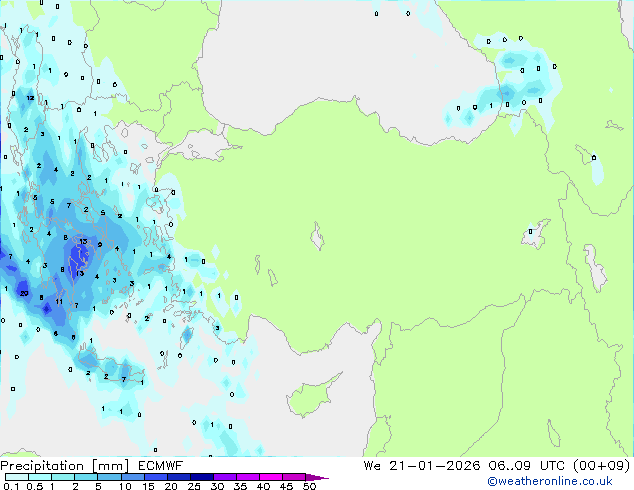Select the 10–15 mm legend color swatch
This screenshot has height=490, width=634.
click(x=132, y=477)
